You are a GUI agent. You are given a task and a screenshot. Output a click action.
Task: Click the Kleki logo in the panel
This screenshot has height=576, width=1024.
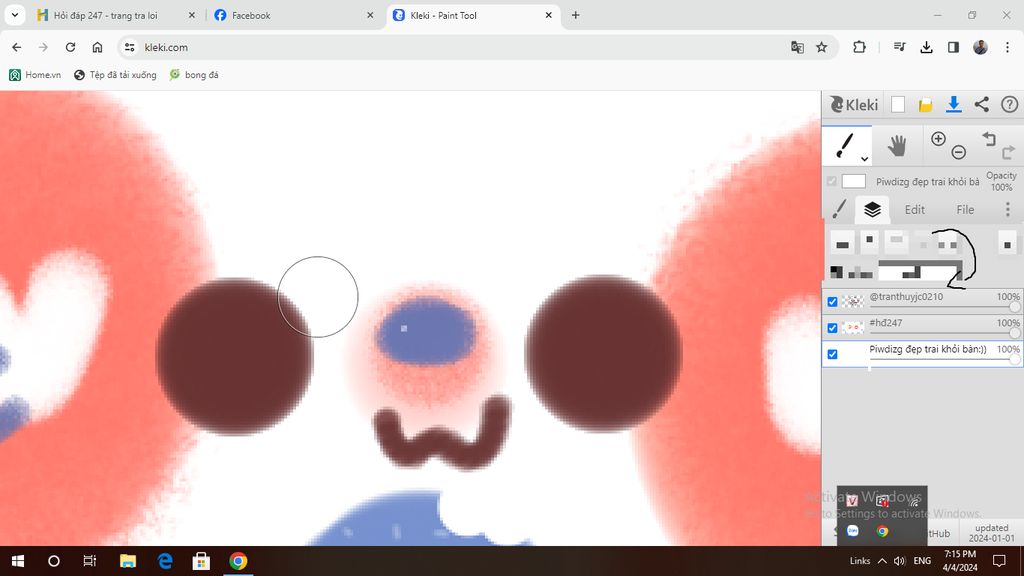tap(854, 104)
